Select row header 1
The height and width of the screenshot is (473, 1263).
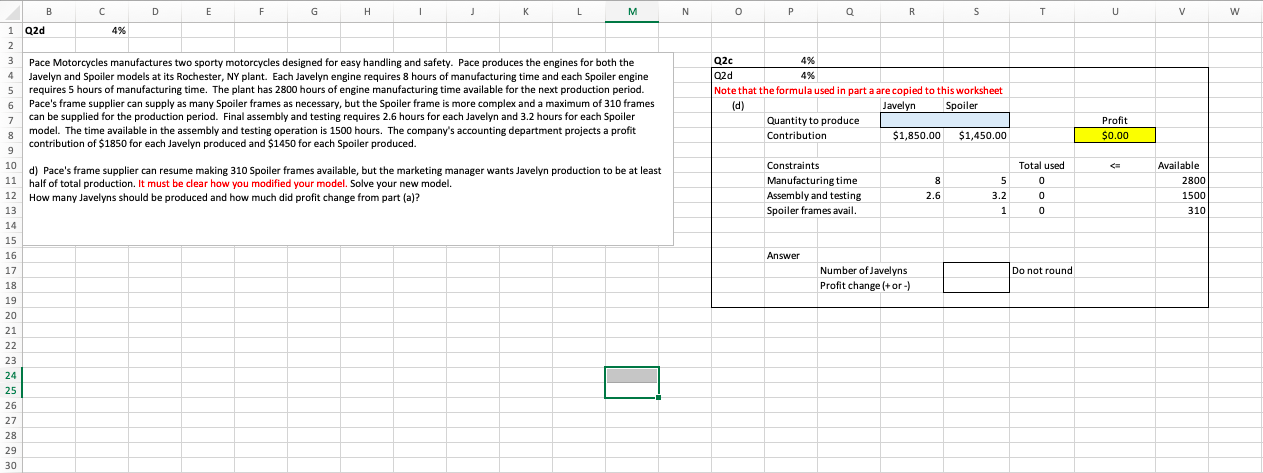coord(11,30)
